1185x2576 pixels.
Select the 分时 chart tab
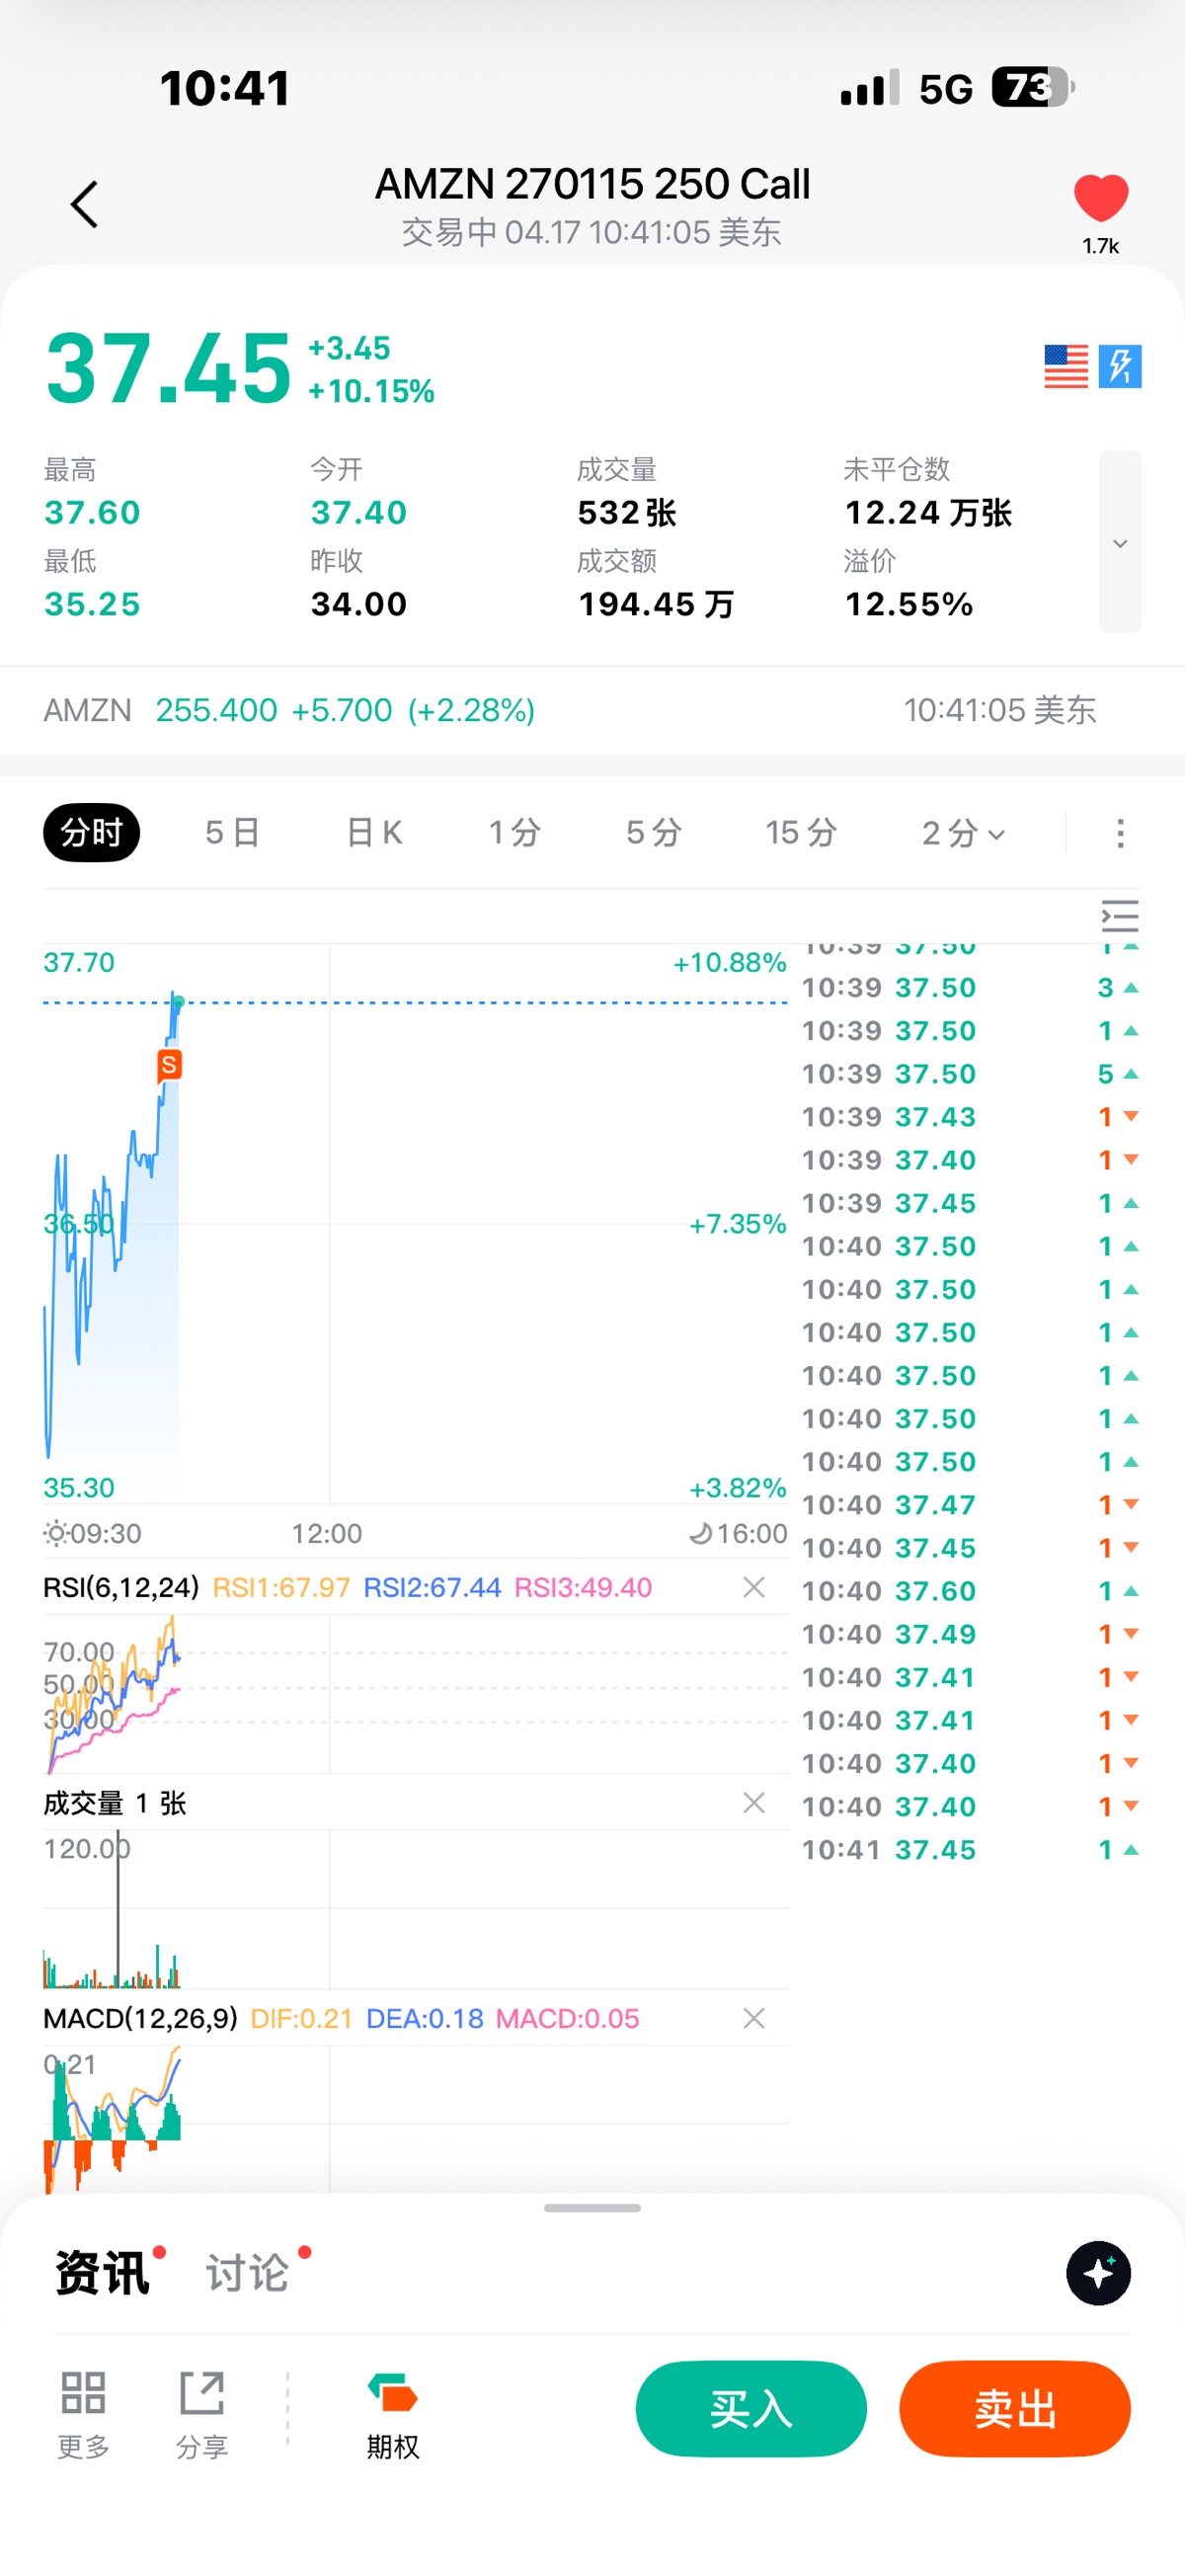[91, 832]
